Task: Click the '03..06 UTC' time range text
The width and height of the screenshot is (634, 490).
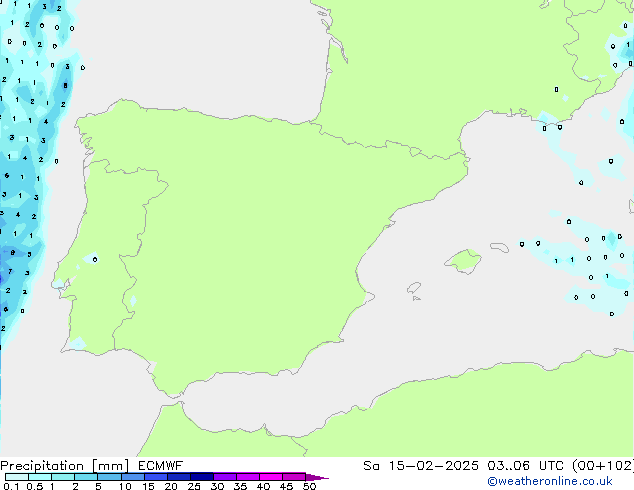Action: pyautogui.click(x=525, y=466)
